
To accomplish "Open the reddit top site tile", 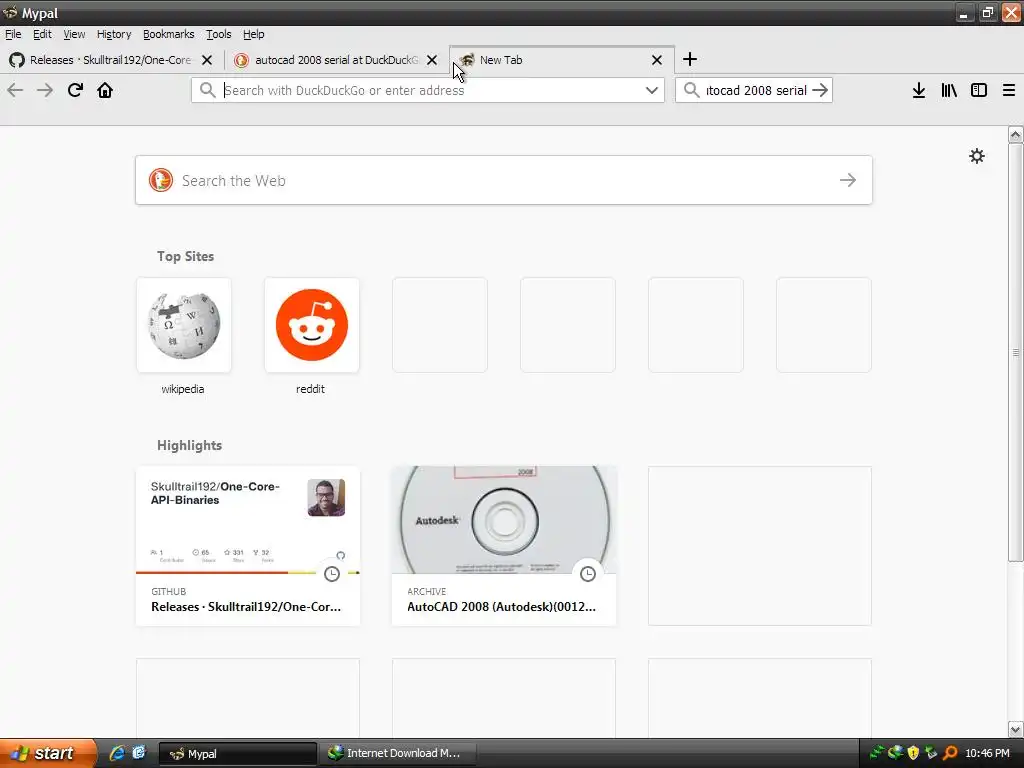I will (312, 325).
